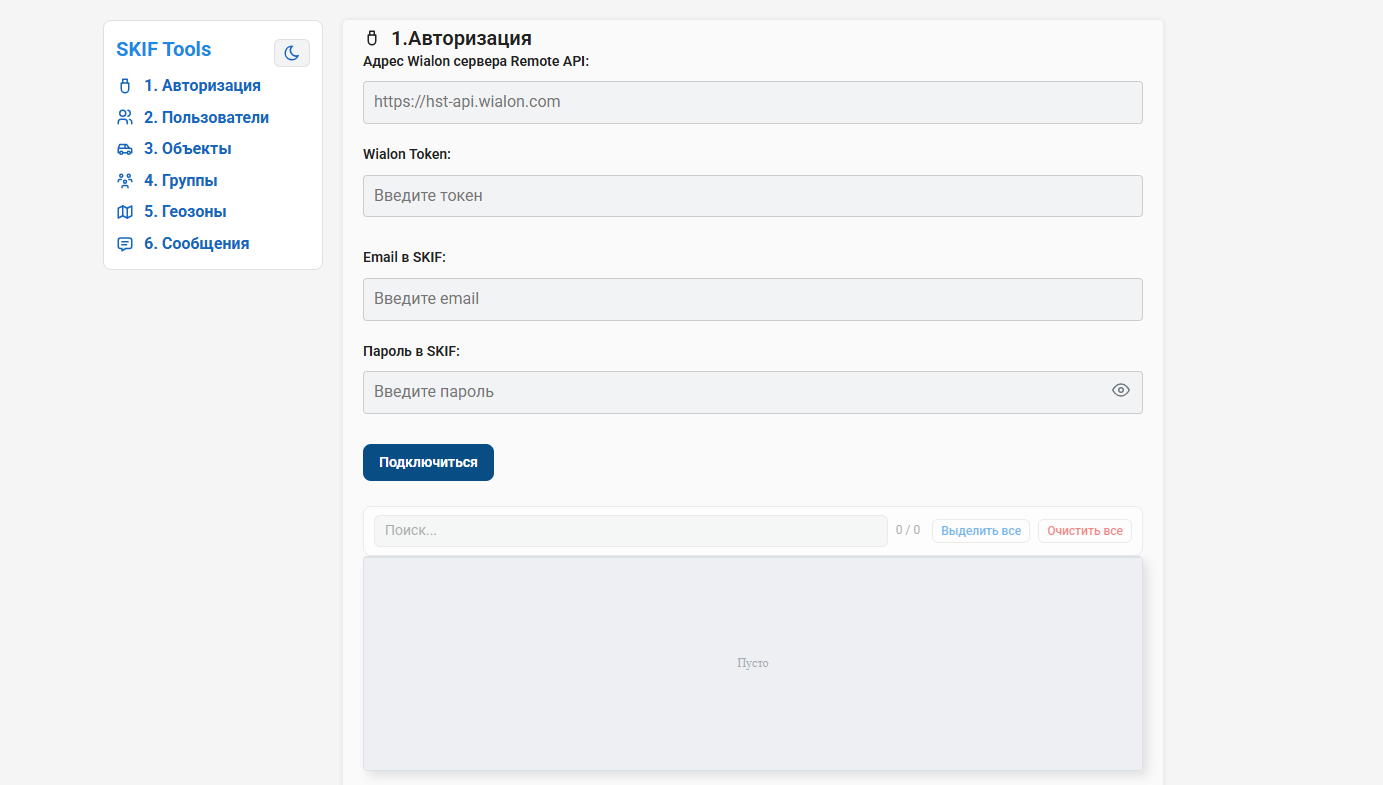This screenshot has height=785, width=1383.
Task: Focus the Wialon server address field
Action: click(753, 102)
